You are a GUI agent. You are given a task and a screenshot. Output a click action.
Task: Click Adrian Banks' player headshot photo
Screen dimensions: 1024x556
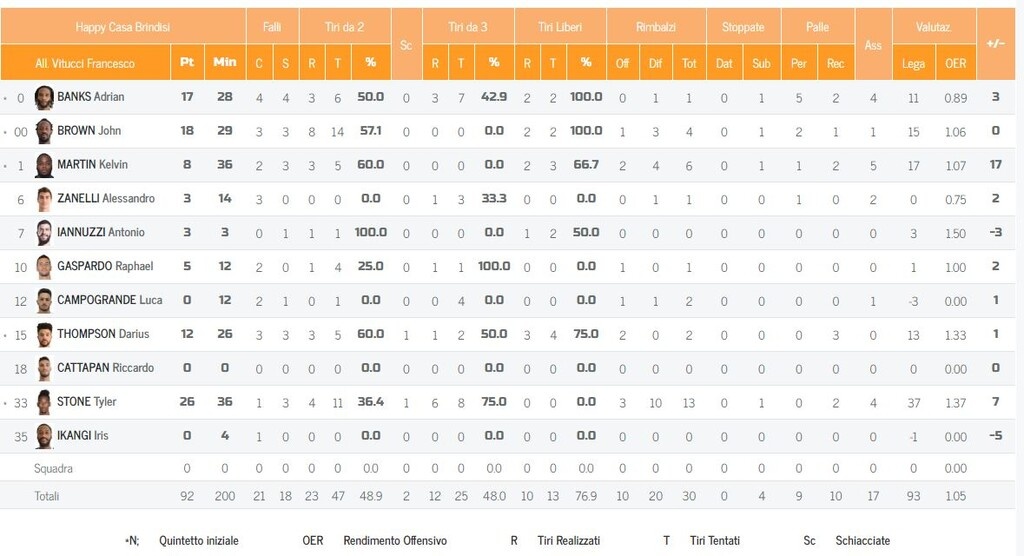pyautogui.click(x=44, y=98)
